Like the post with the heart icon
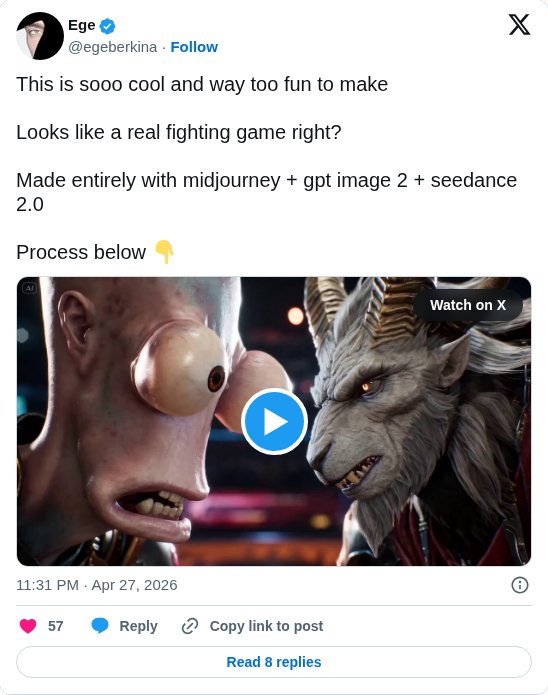548x695 pixels. coord(28,626)
